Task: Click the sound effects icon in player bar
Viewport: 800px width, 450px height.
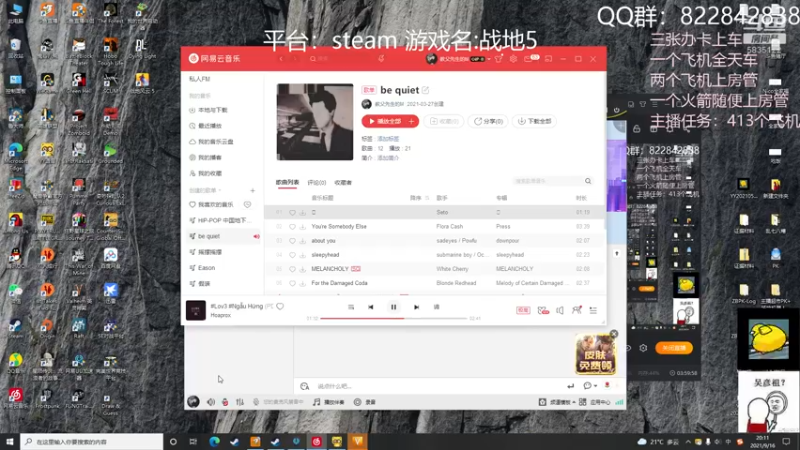Action: tap(543, 310)
